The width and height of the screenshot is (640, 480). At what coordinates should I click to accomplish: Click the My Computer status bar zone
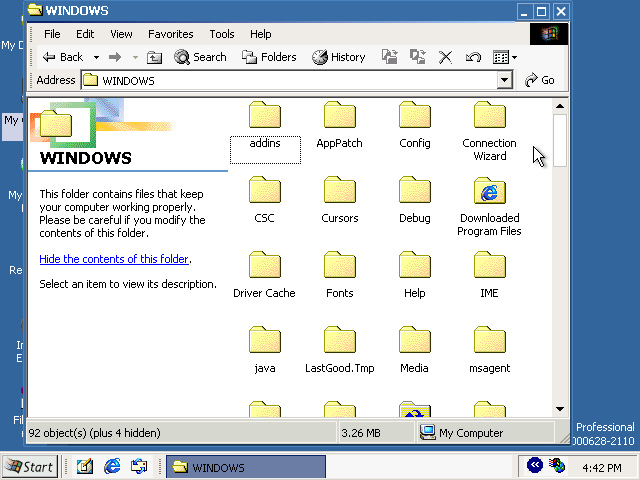tap(486, 433)
